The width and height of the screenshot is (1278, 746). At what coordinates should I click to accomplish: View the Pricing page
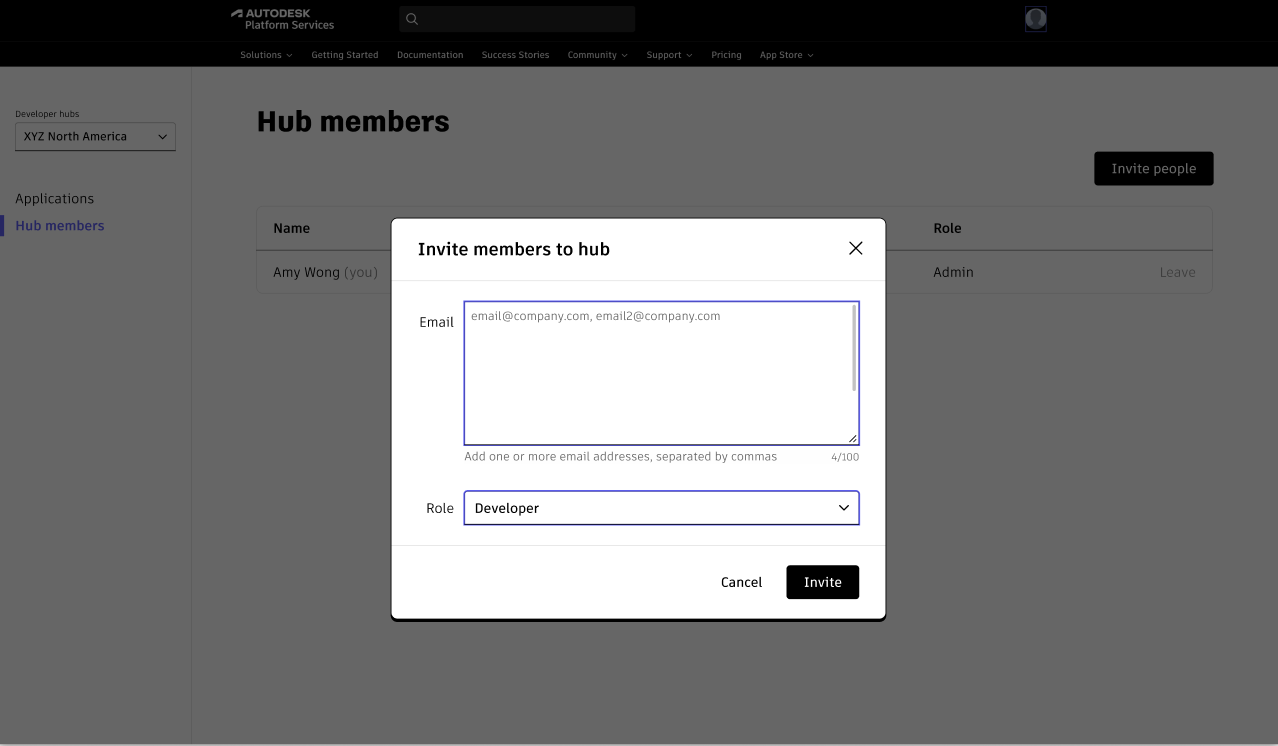pyautogui.click(x=726, y=55)
